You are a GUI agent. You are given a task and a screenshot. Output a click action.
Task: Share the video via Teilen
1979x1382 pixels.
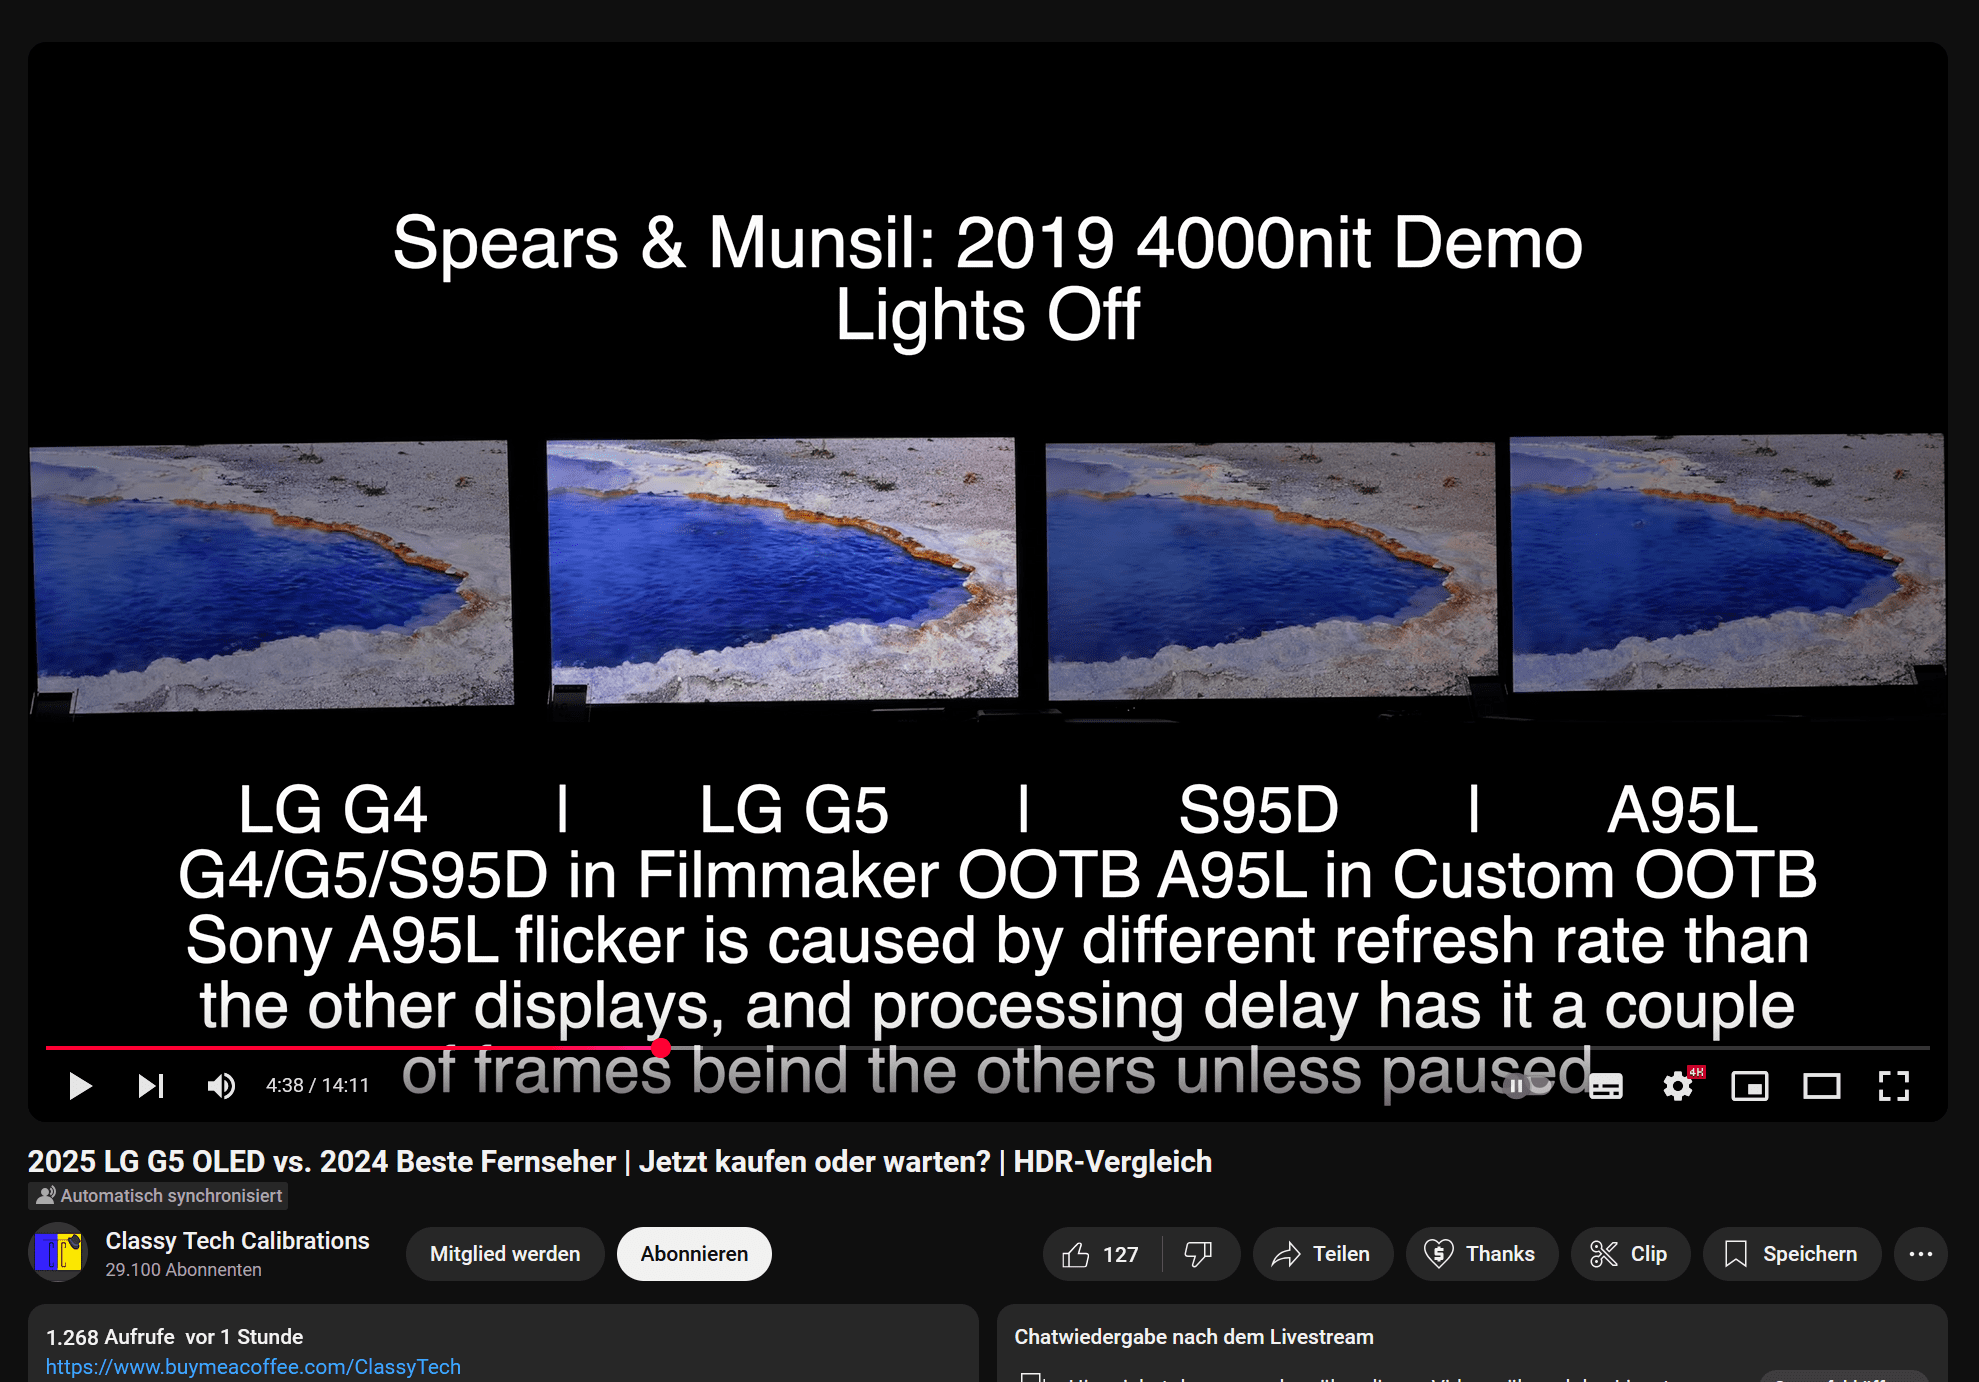(x=1322, y=1254)
